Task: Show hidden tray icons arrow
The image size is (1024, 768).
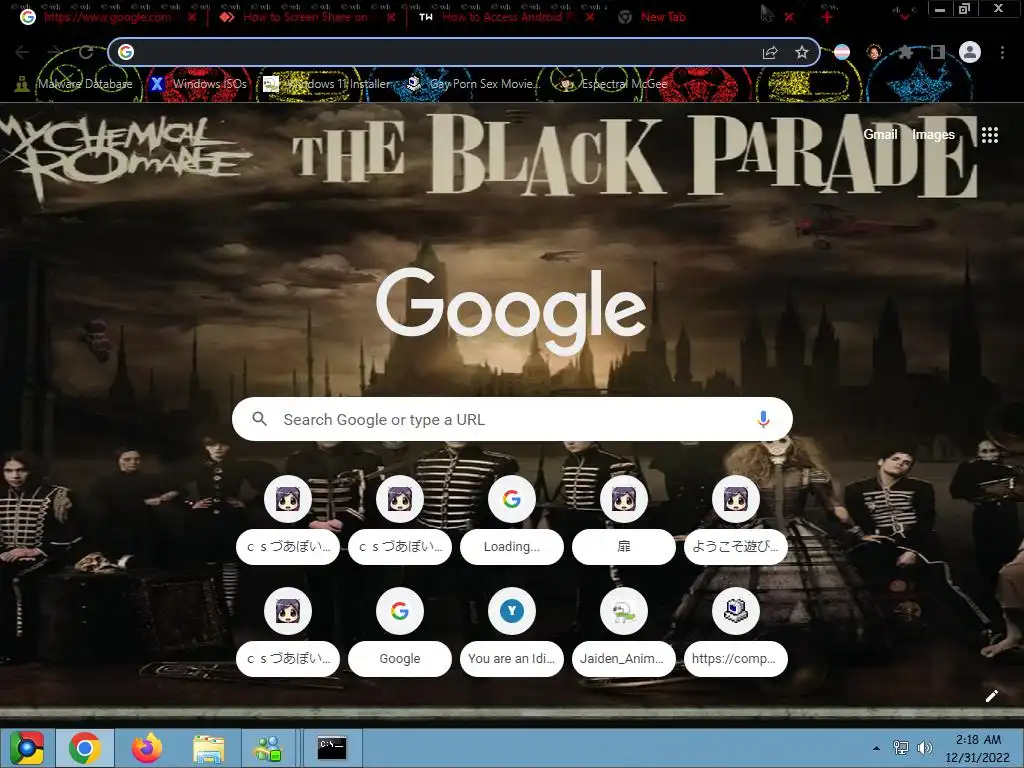Action: pyautogui.click(x=876, y=748)
